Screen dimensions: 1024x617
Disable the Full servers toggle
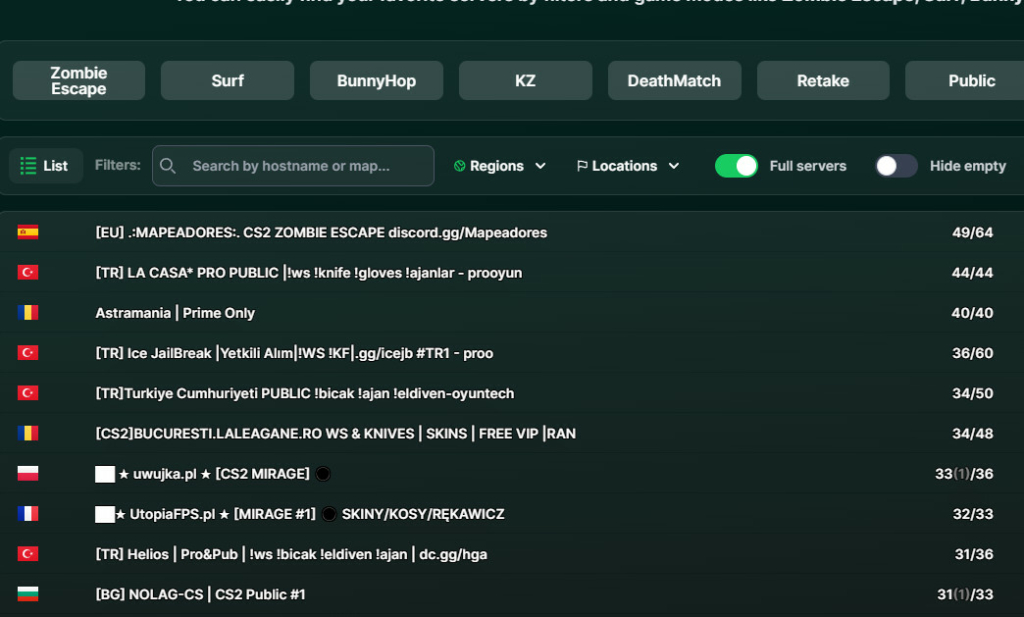[x=736, y=166]
